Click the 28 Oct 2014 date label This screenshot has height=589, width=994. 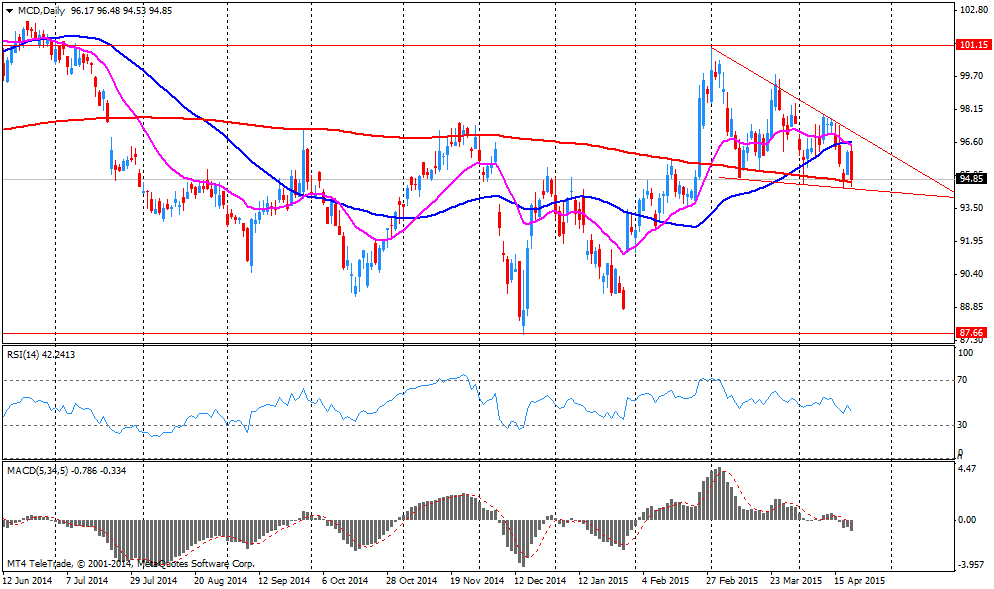[x=411, y=580]
